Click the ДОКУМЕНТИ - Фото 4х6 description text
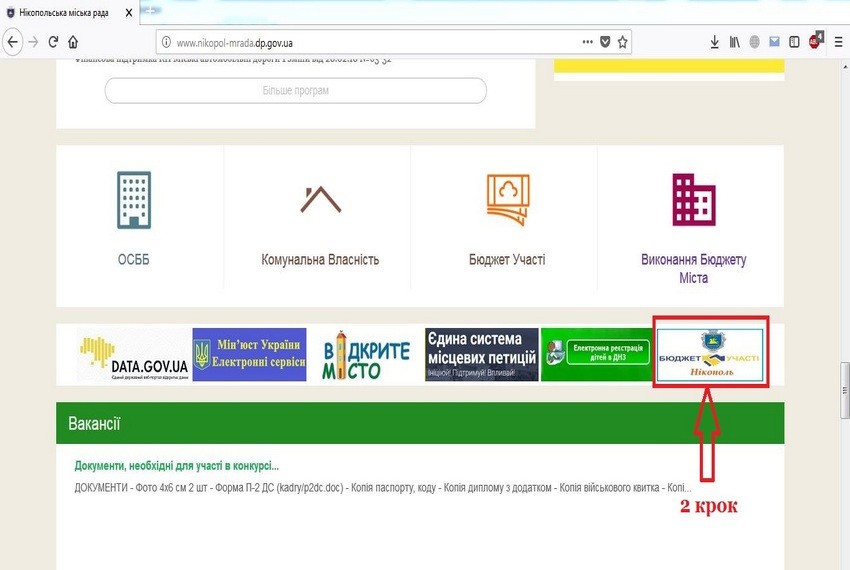 pos(383,488)
